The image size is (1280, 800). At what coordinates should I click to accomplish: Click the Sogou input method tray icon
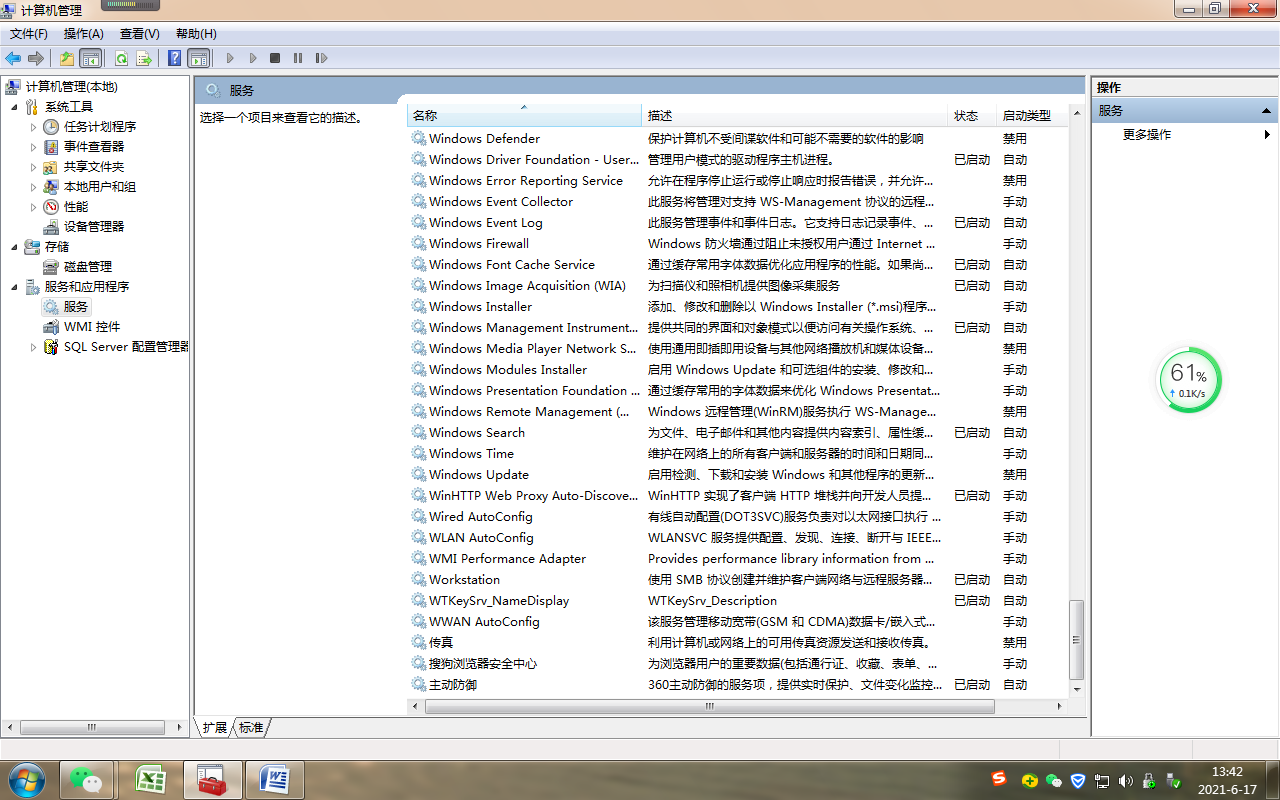(x=999, y=779)
